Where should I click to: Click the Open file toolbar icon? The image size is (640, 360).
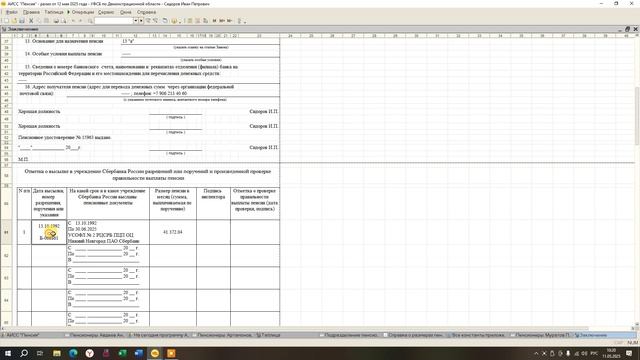pyautogui.click(x=14, y=20)
